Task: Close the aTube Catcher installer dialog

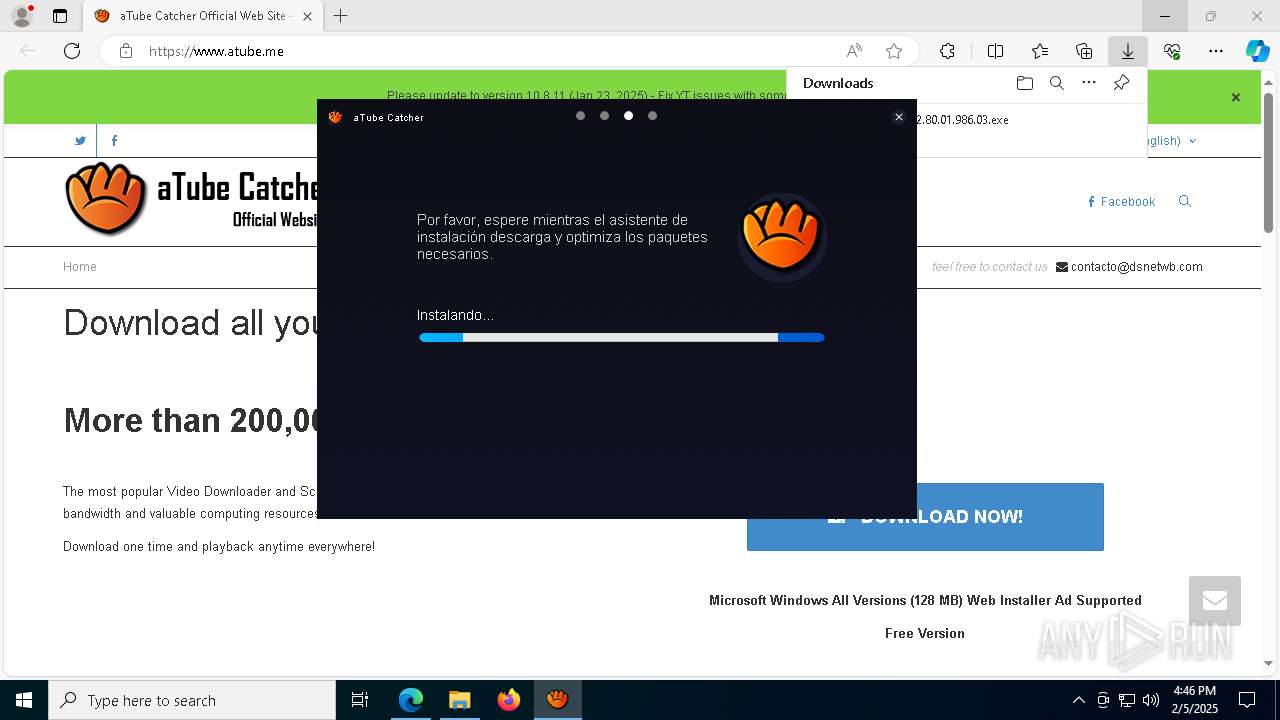Action: click(899, 117)
